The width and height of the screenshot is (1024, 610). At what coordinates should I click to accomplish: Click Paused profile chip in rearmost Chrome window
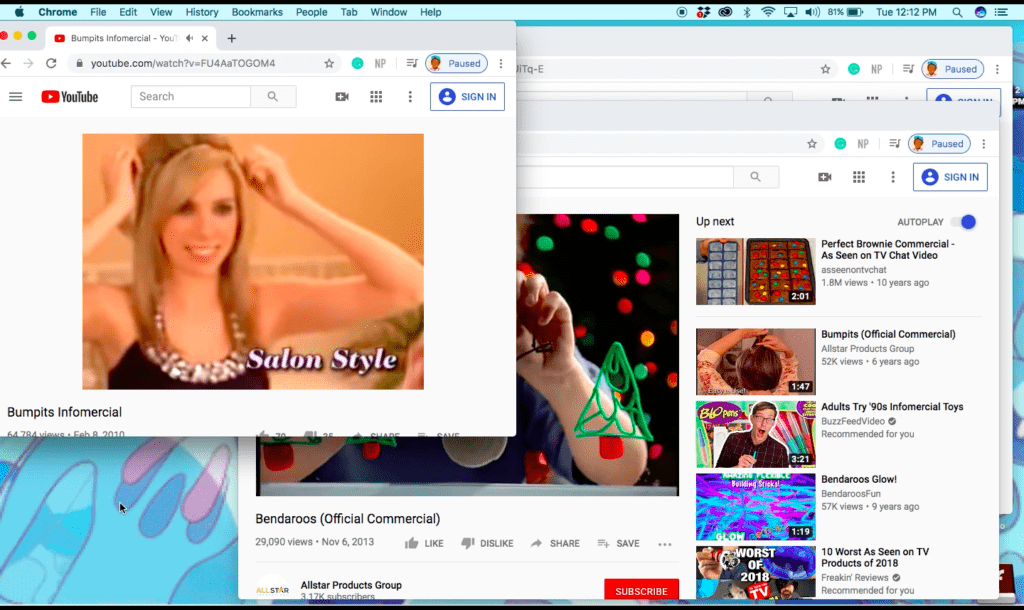pos(952,69)
